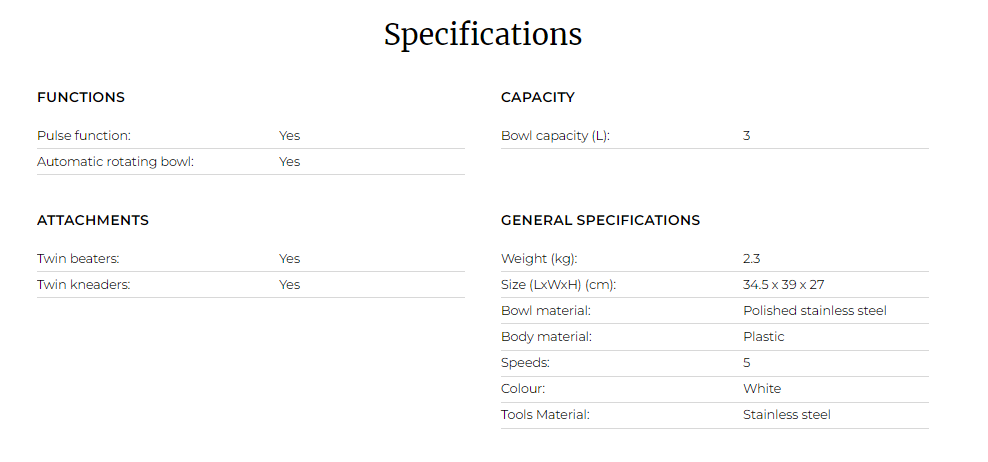Select the Automatic rotating bowl label
This screenshot has width=988, height=462.
[115, 161]
